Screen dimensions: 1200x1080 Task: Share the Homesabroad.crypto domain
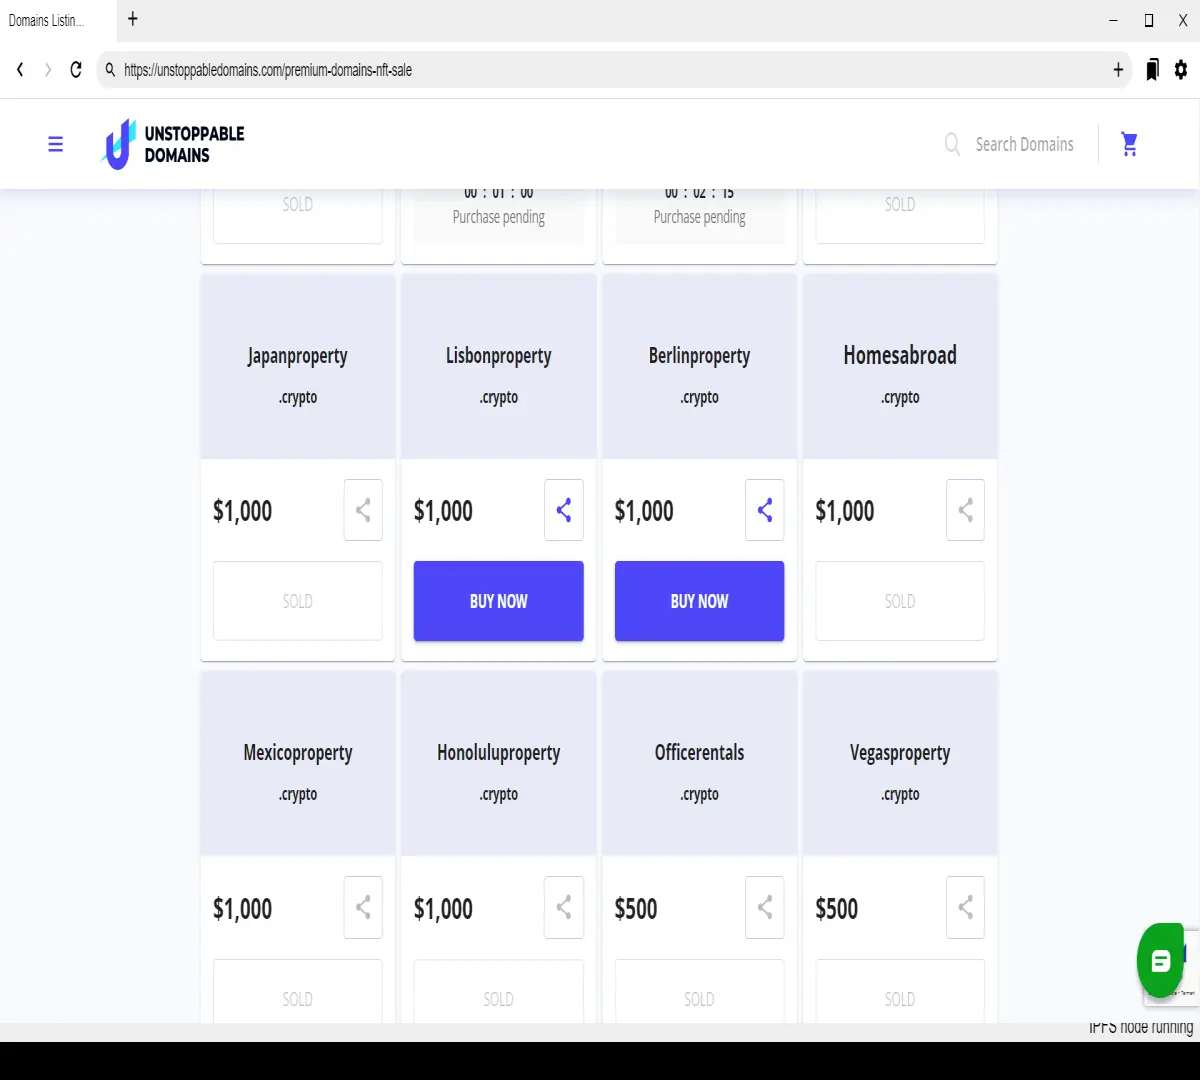966,510
